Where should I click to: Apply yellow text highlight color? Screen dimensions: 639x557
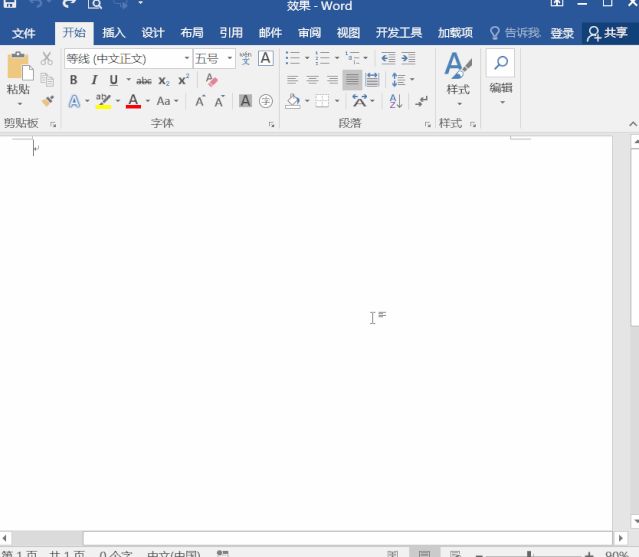[x=104, y=101]
